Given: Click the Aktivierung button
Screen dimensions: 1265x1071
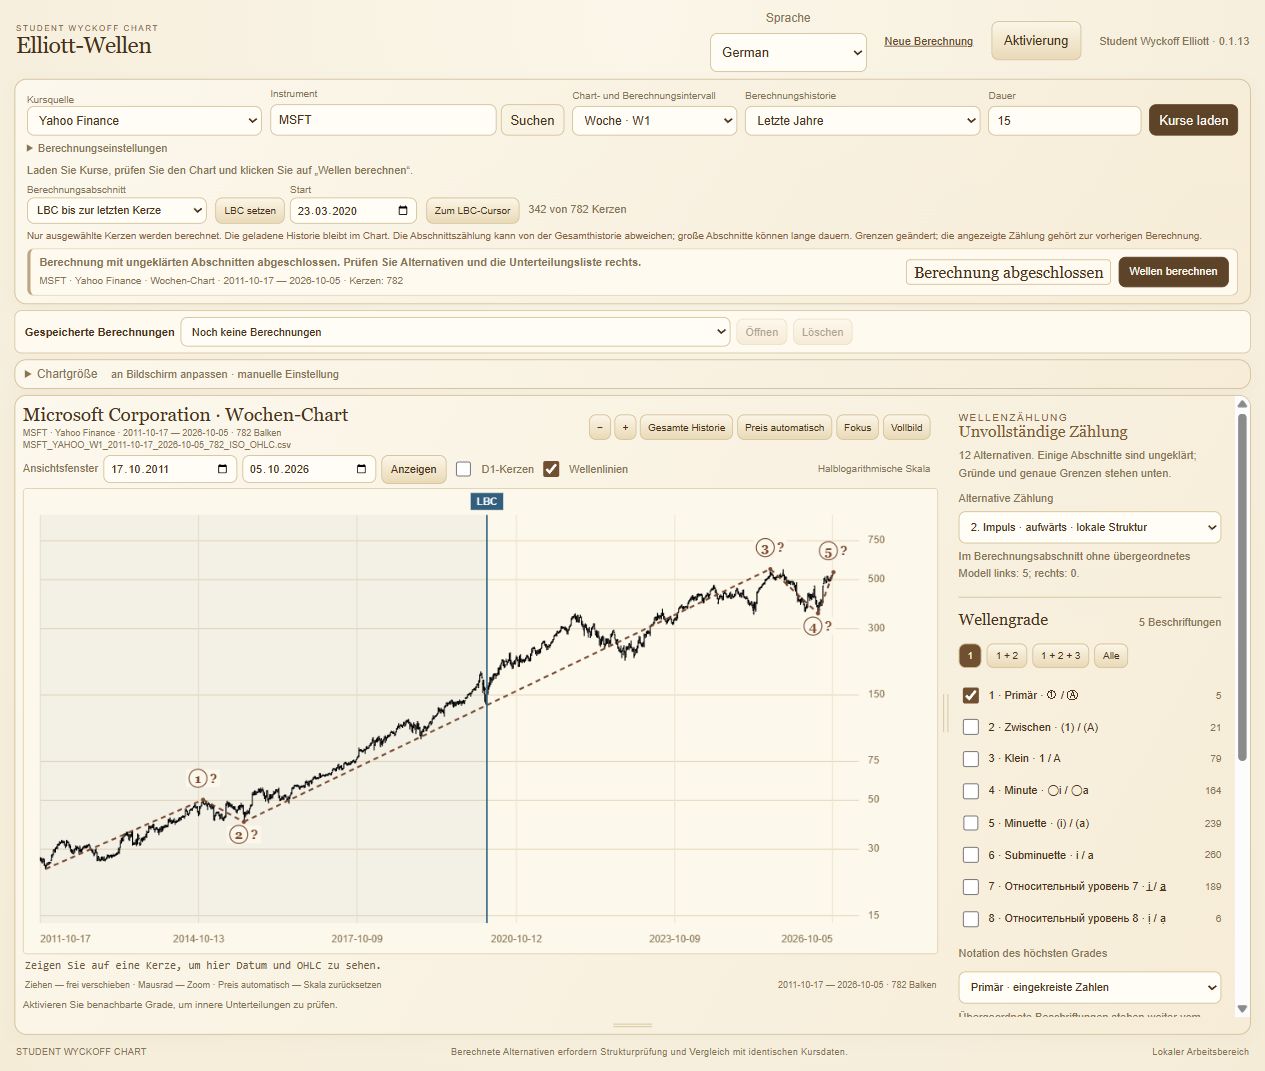Looking at the screenshot, I should tap(1036, 41).
